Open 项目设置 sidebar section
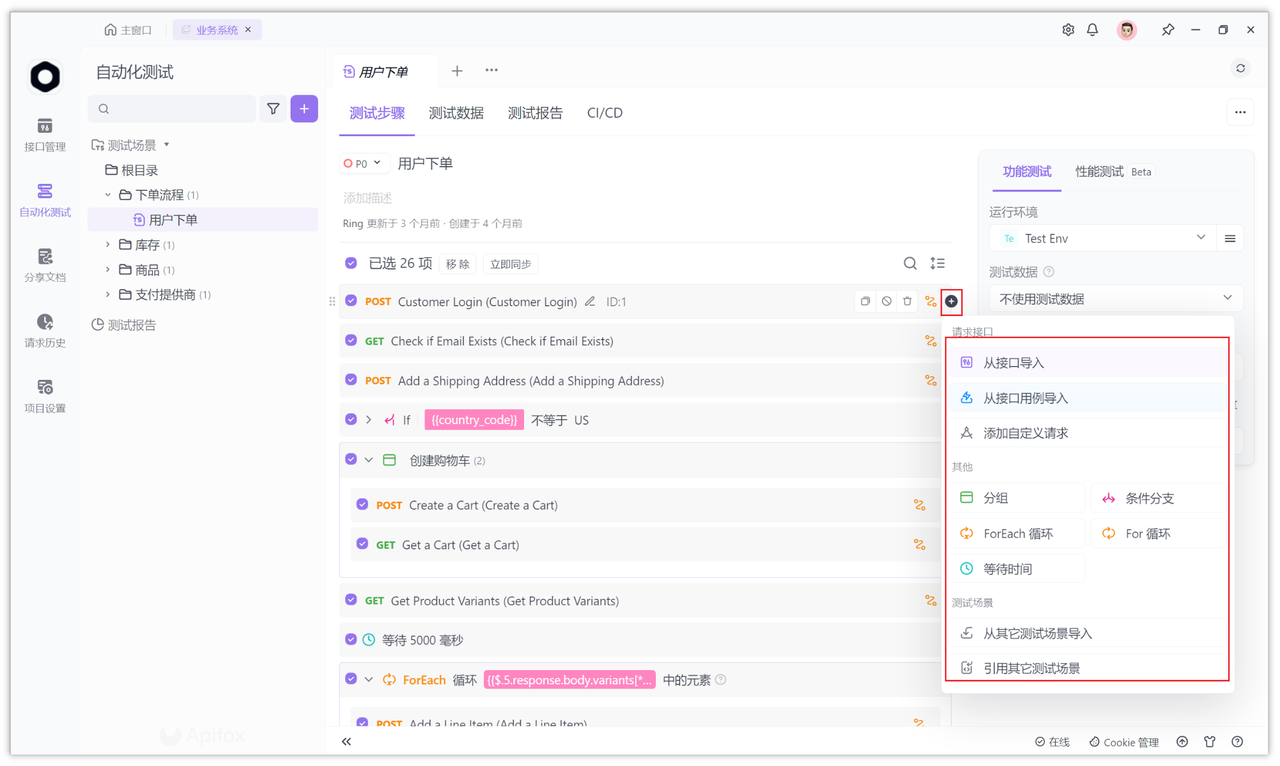The height and width of the screenshot is (766, 1280). coord(45,396)
